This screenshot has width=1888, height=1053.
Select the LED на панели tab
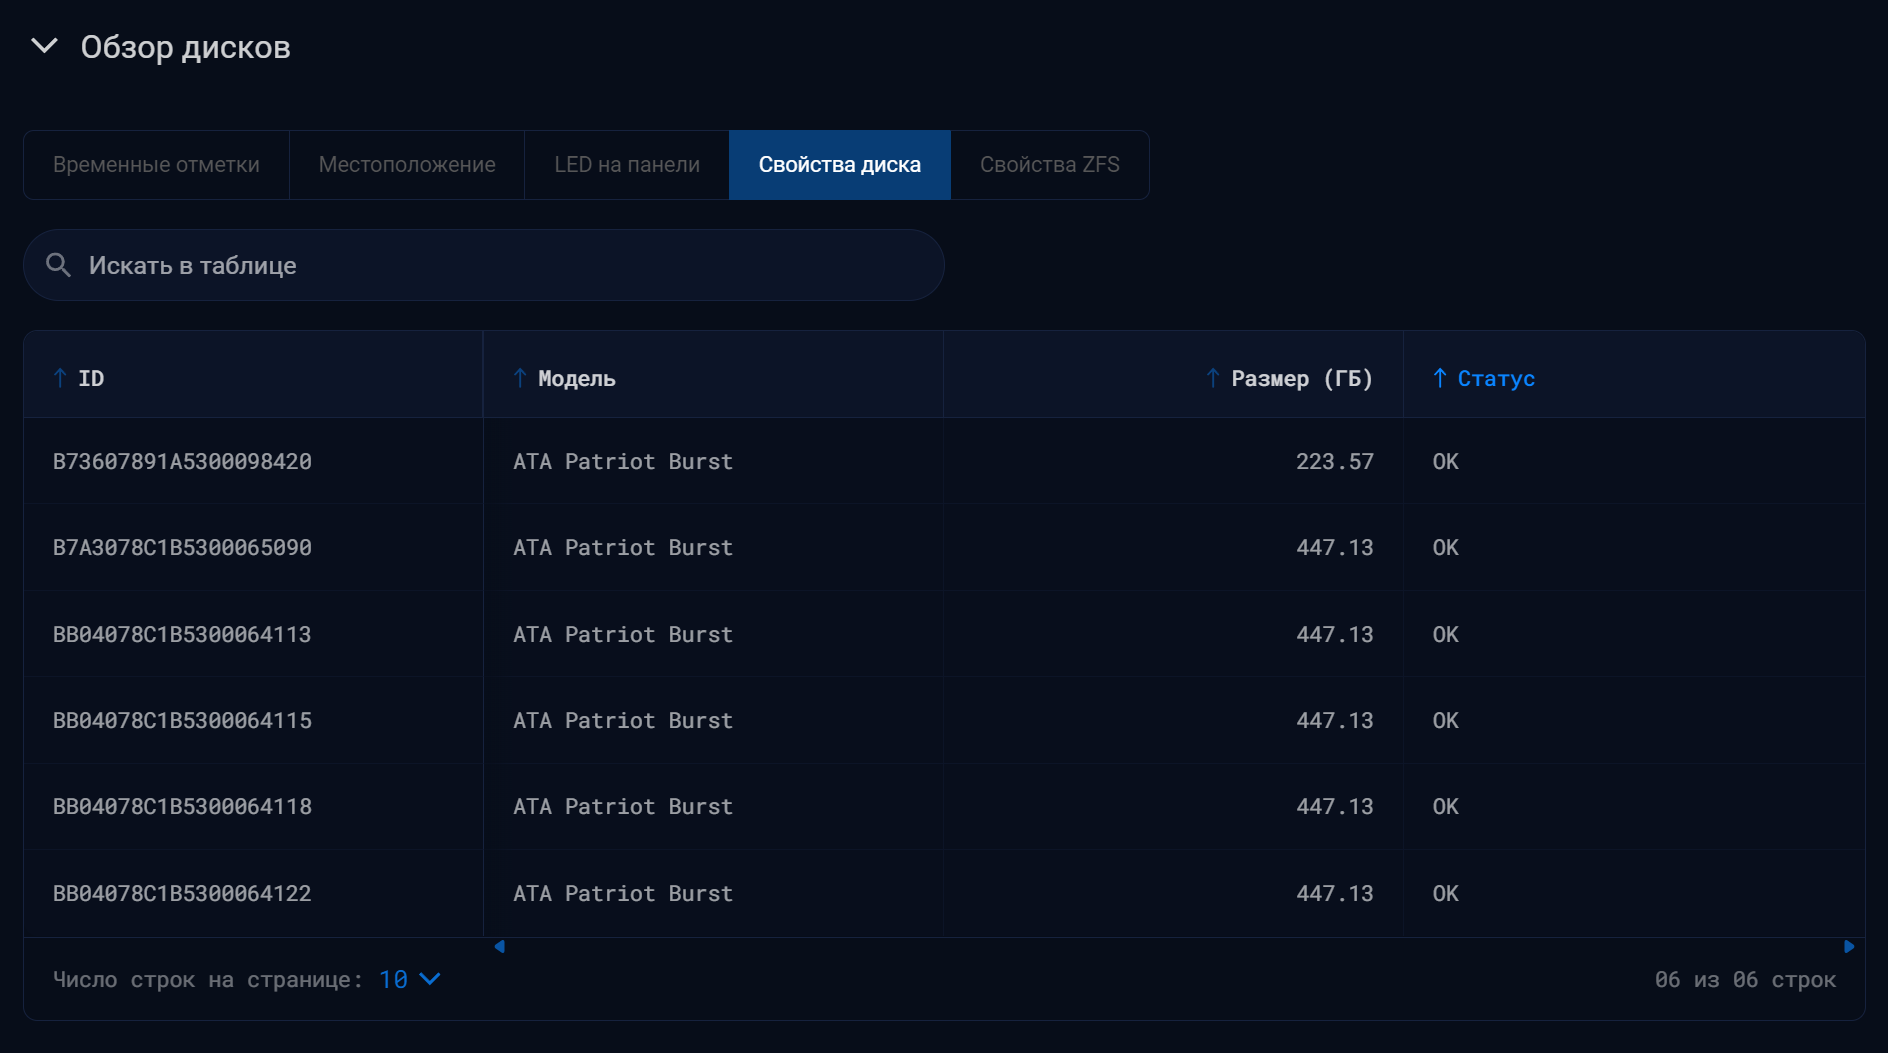coord(627,165)
